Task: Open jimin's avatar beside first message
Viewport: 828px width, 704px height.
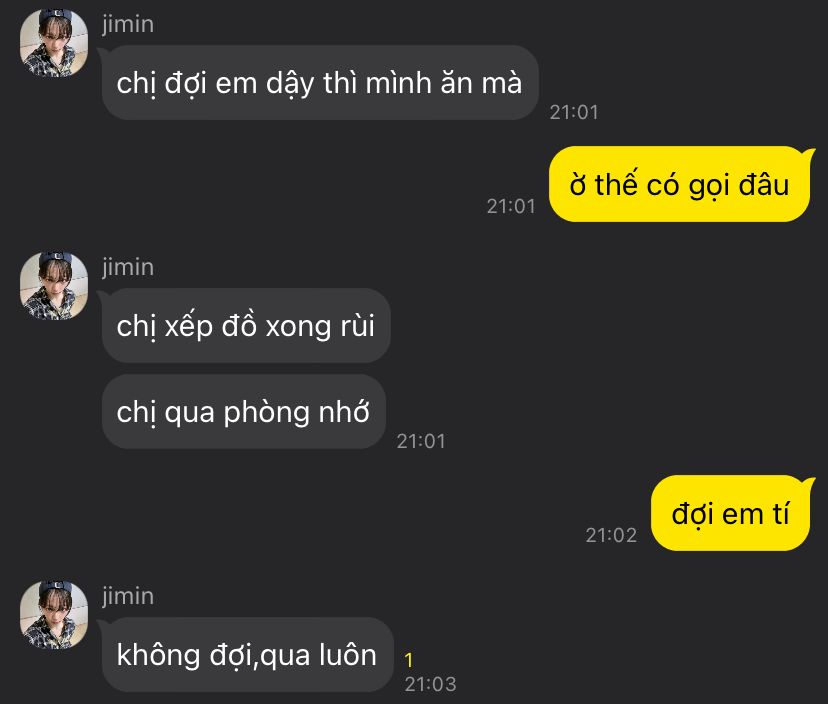Action: click(x=54, y=43)
